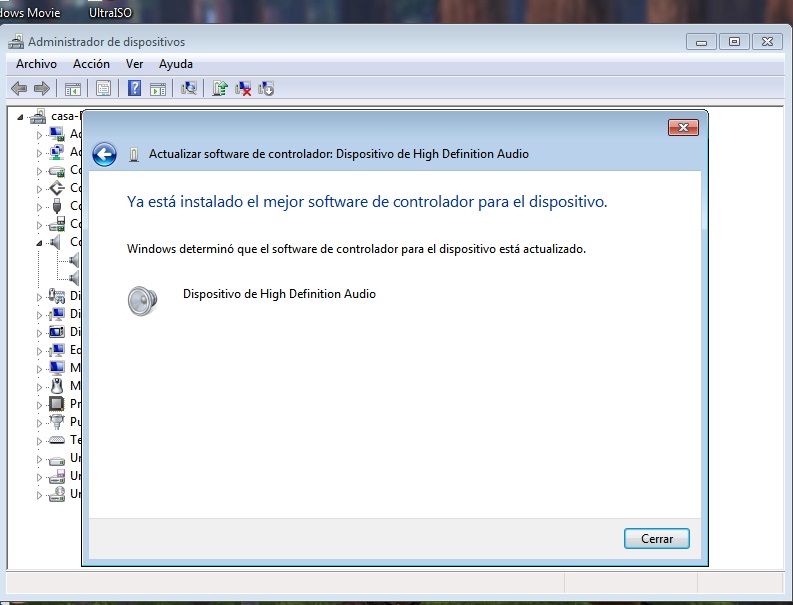
Task: Click the blue back arrow in the driver dialog
Action: [105, 154]
